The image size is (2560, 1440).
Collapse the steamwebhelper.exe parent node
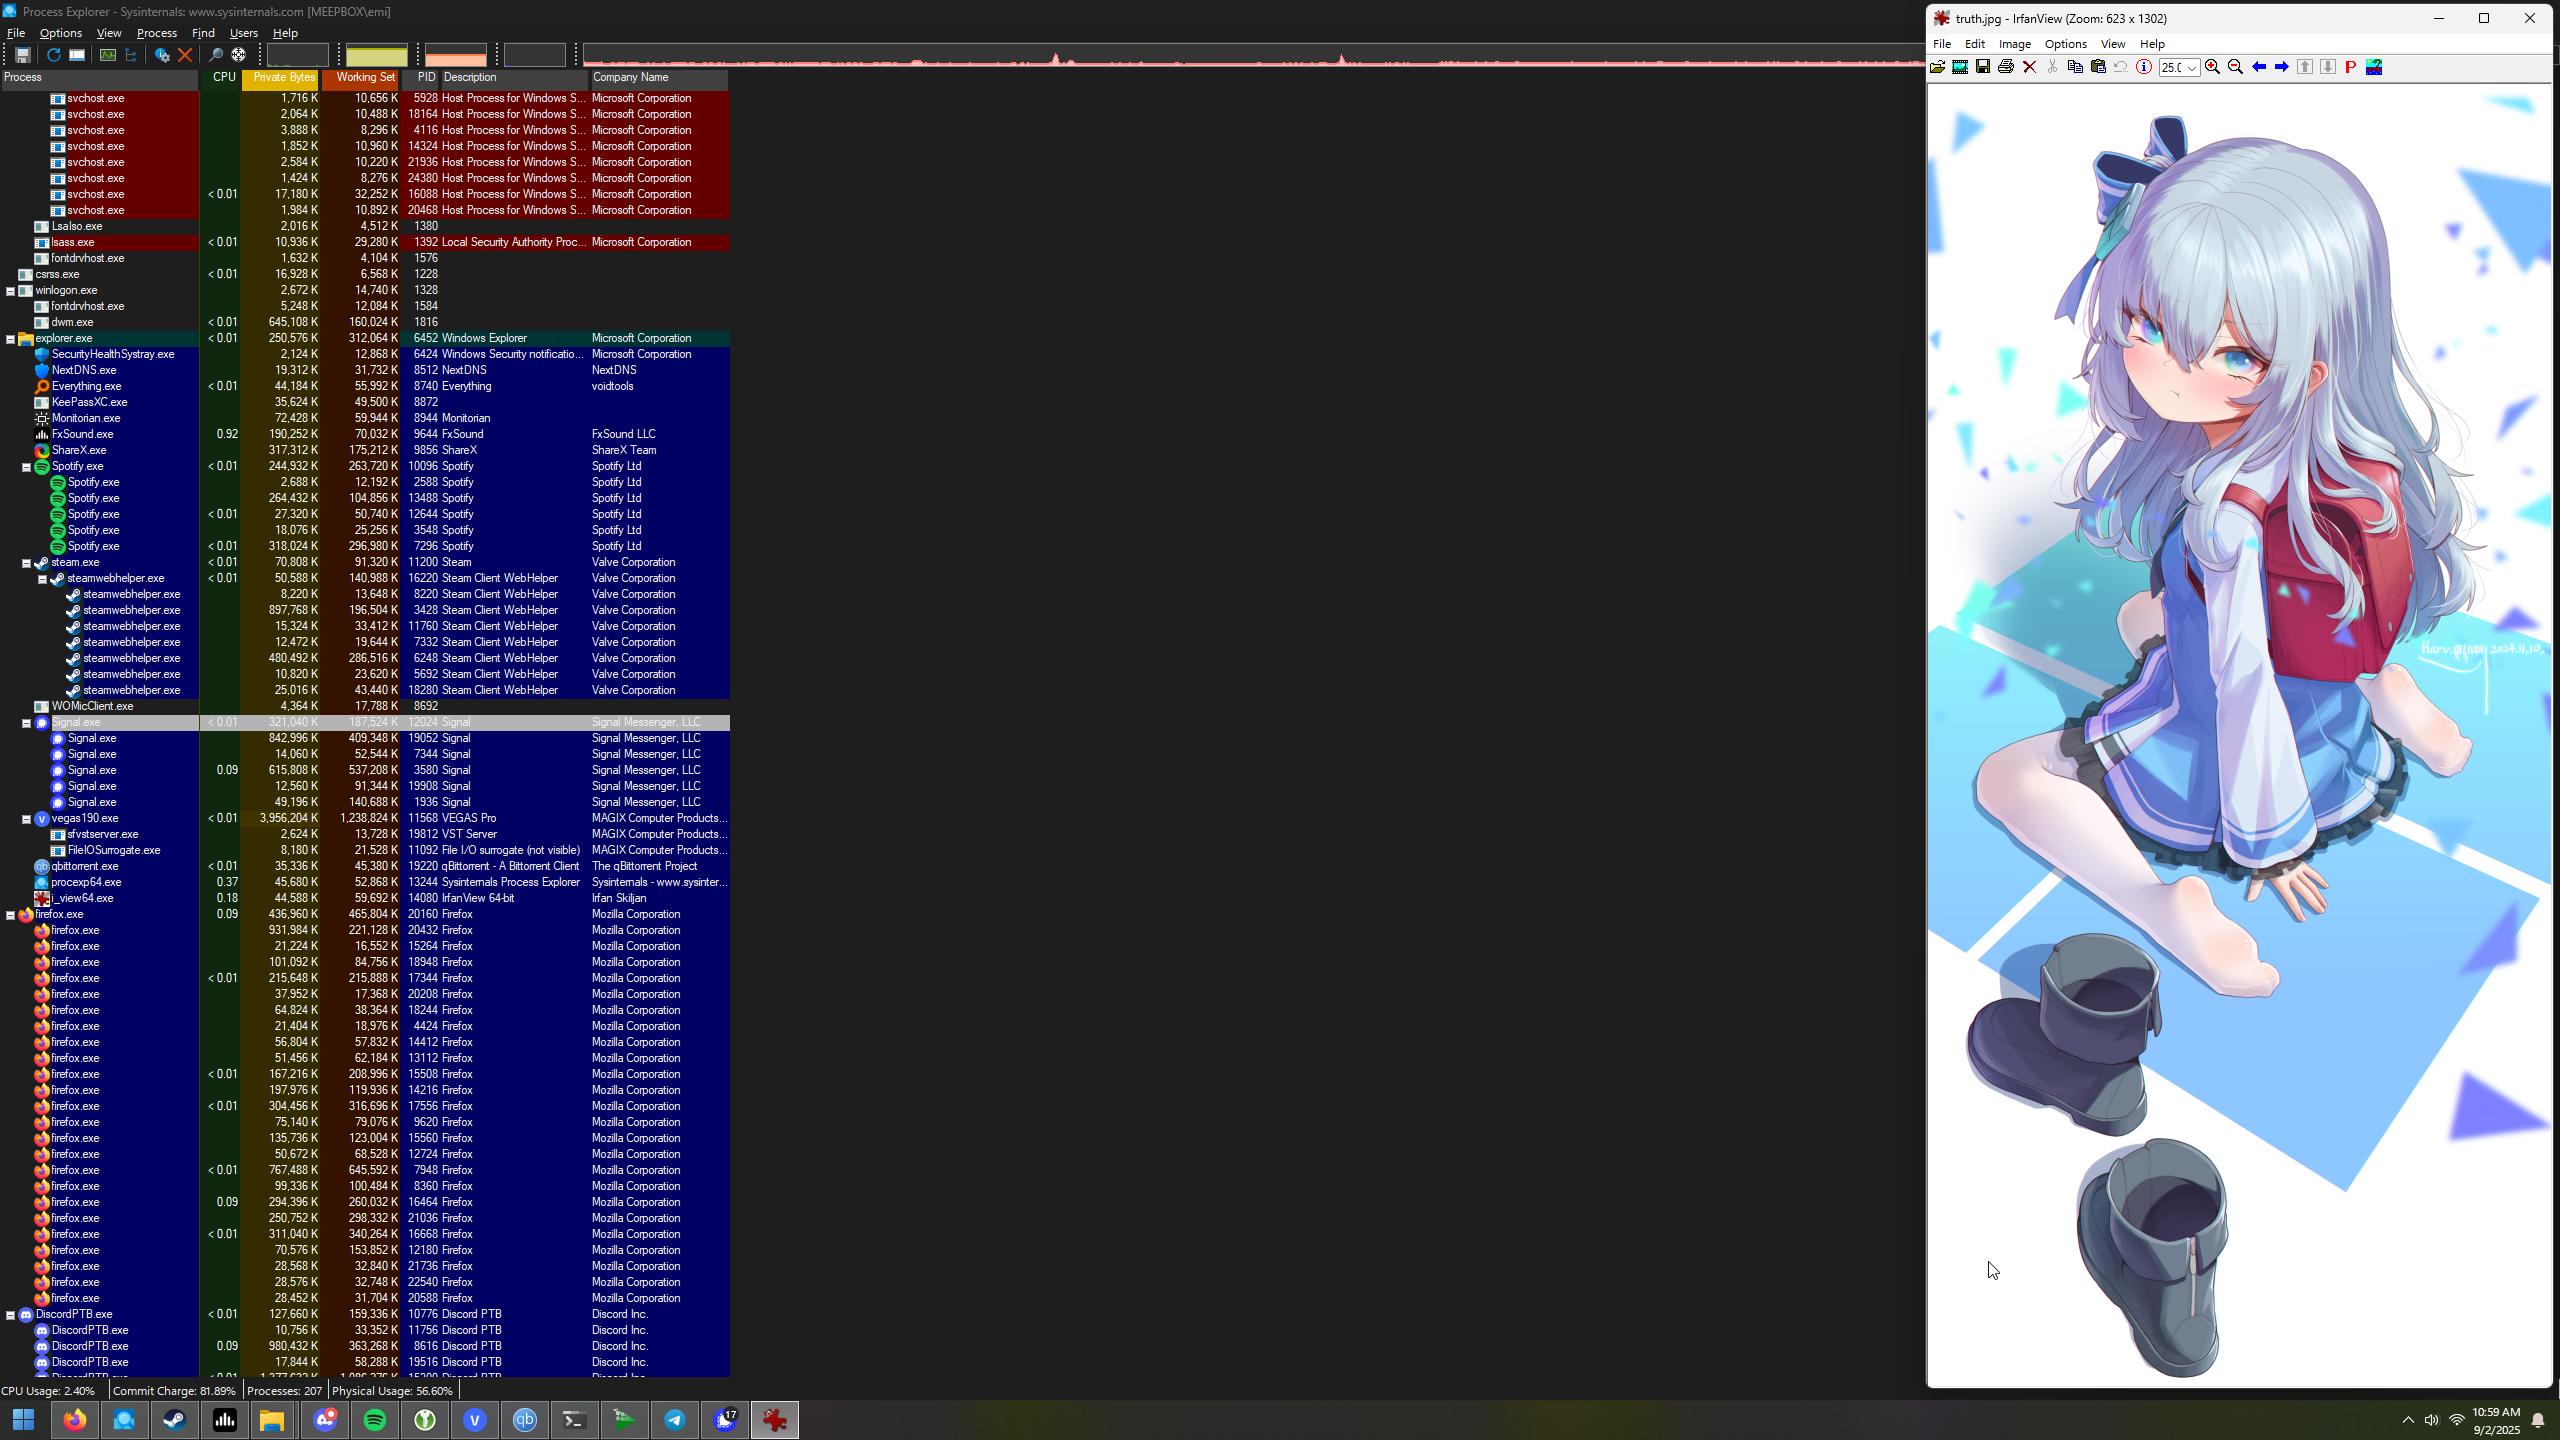pyautogui.click(x=42, y=579)
